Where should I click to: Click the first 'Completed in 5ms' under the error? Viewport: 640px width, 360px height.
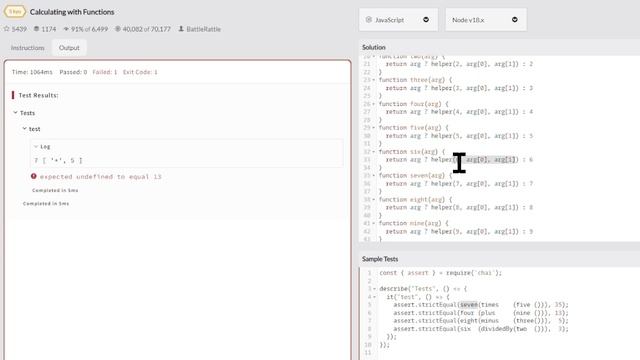55,190
